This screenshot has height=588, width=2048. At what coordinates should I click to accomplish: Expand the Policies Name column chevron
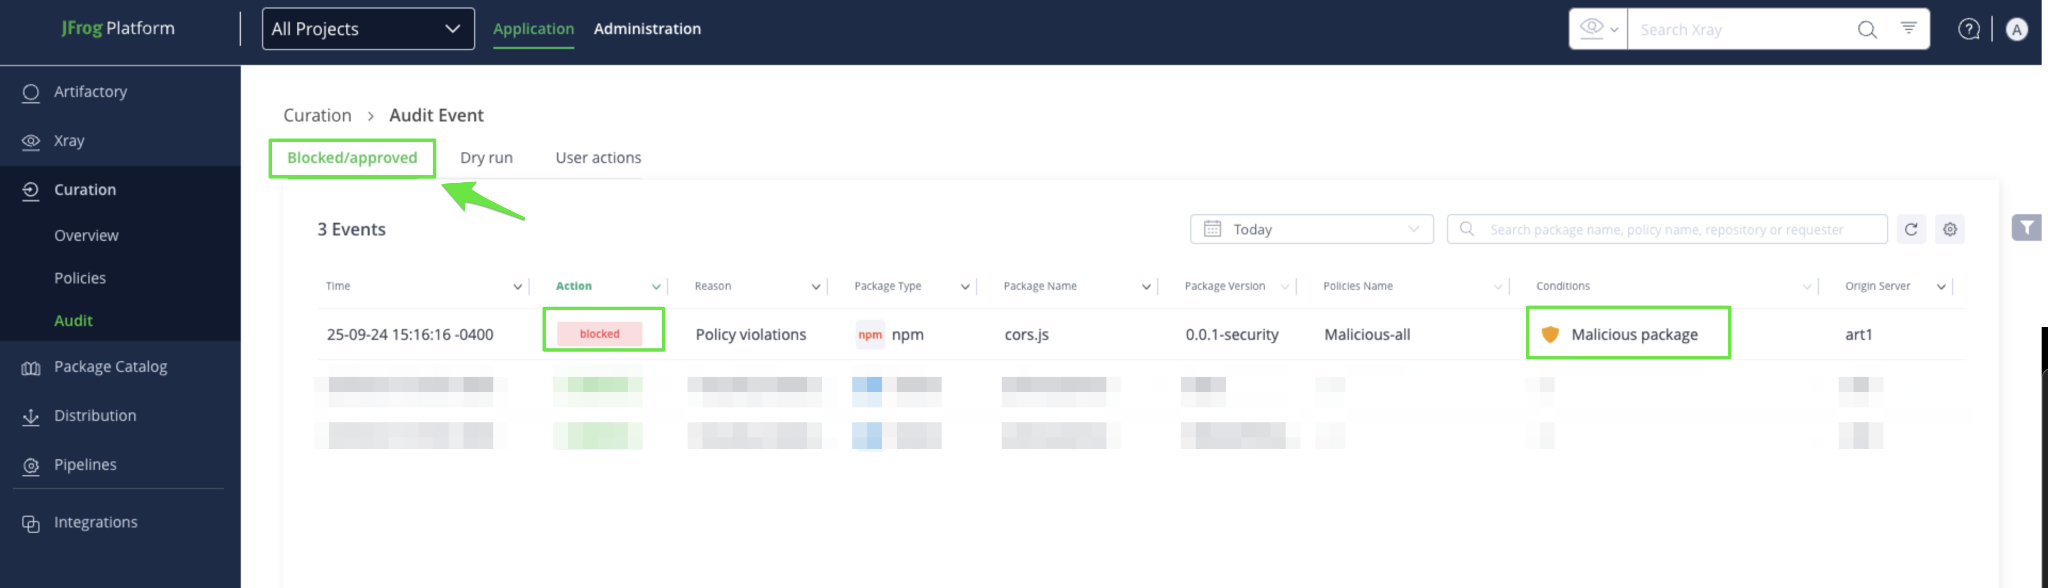[1498, 287]
